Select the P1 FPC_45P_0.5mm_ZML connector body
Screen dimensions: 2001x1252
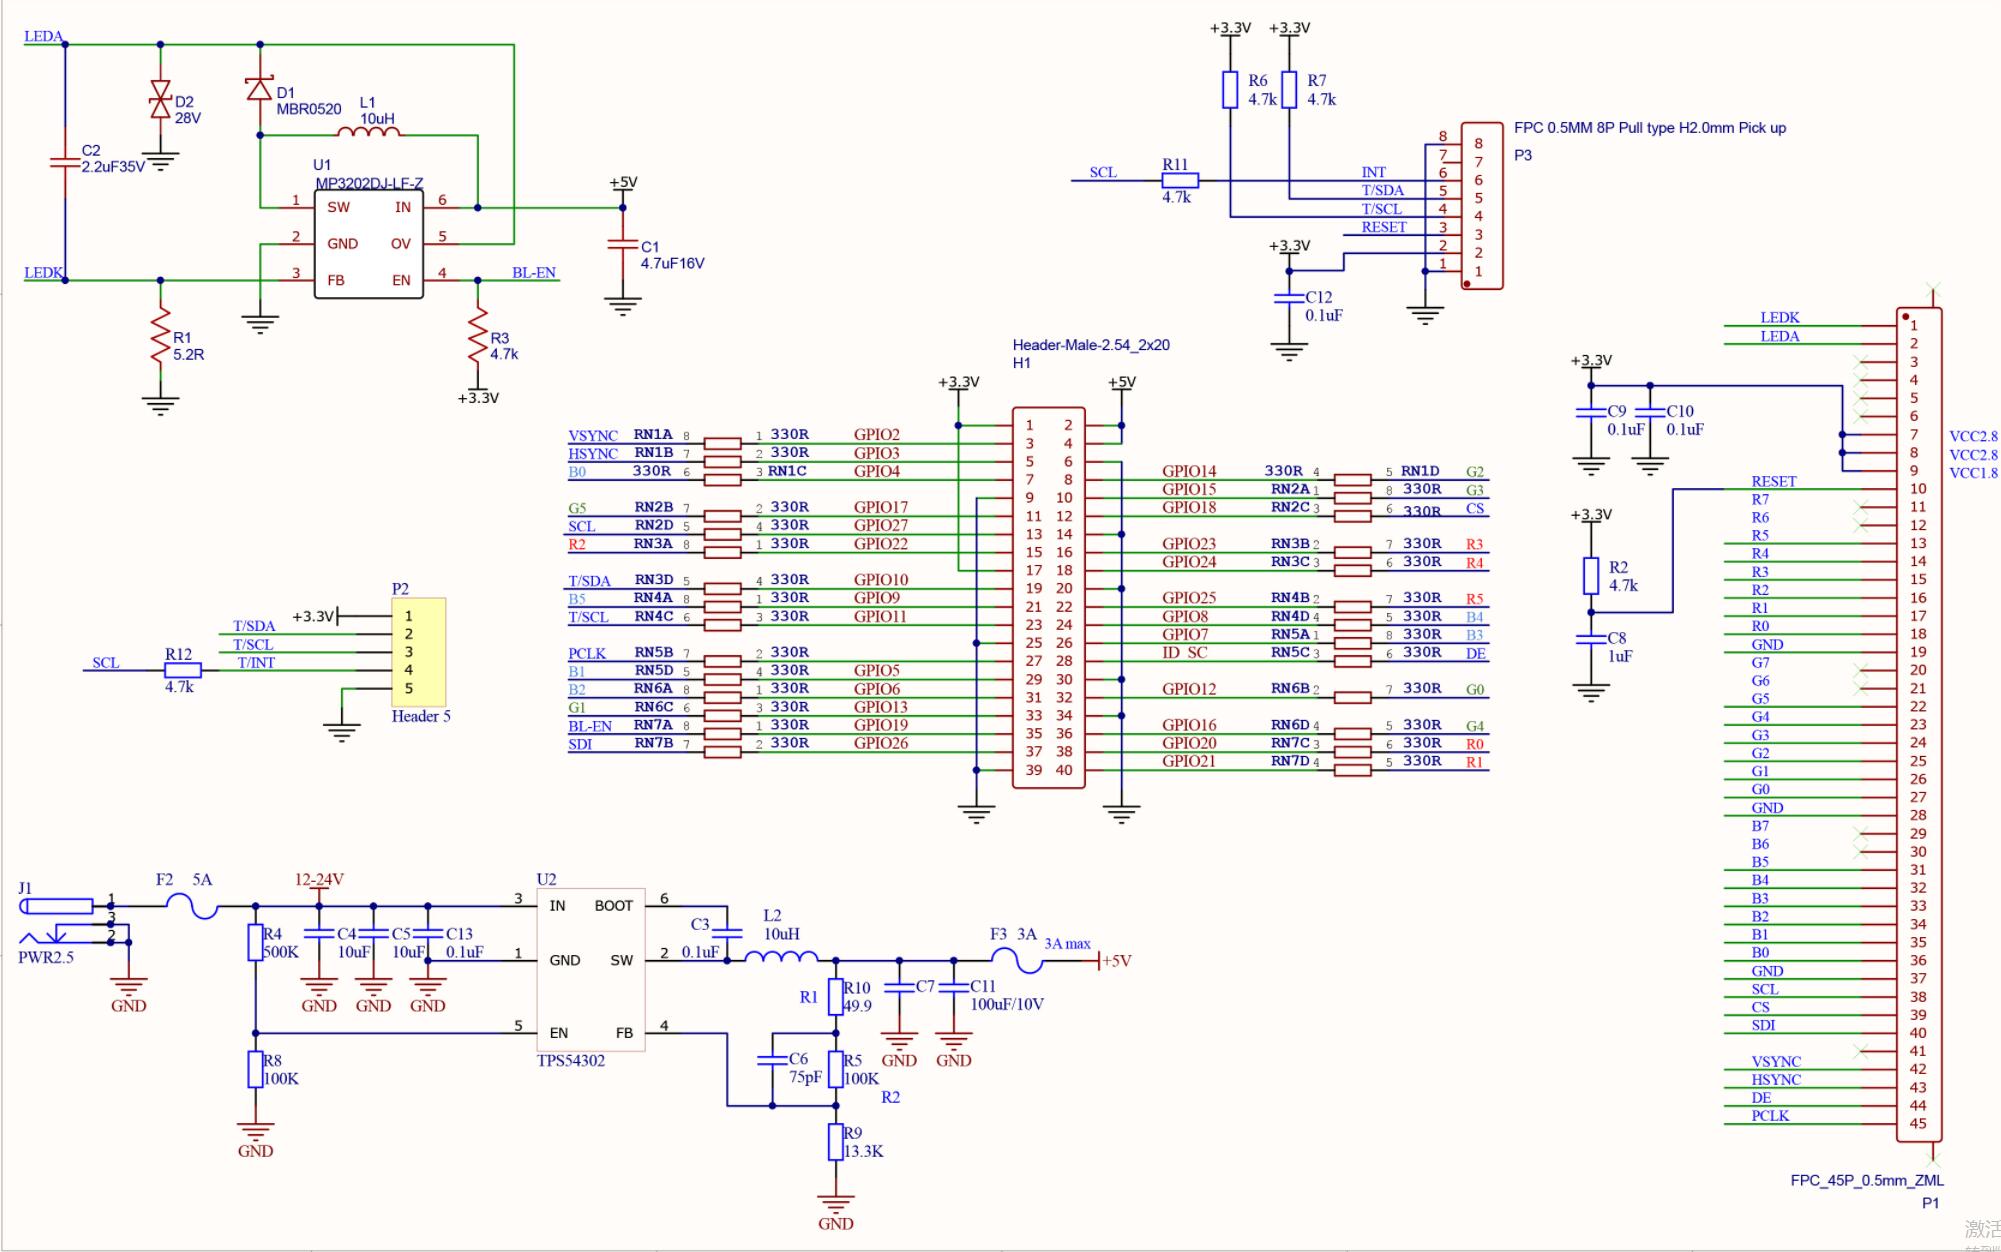1919,724
